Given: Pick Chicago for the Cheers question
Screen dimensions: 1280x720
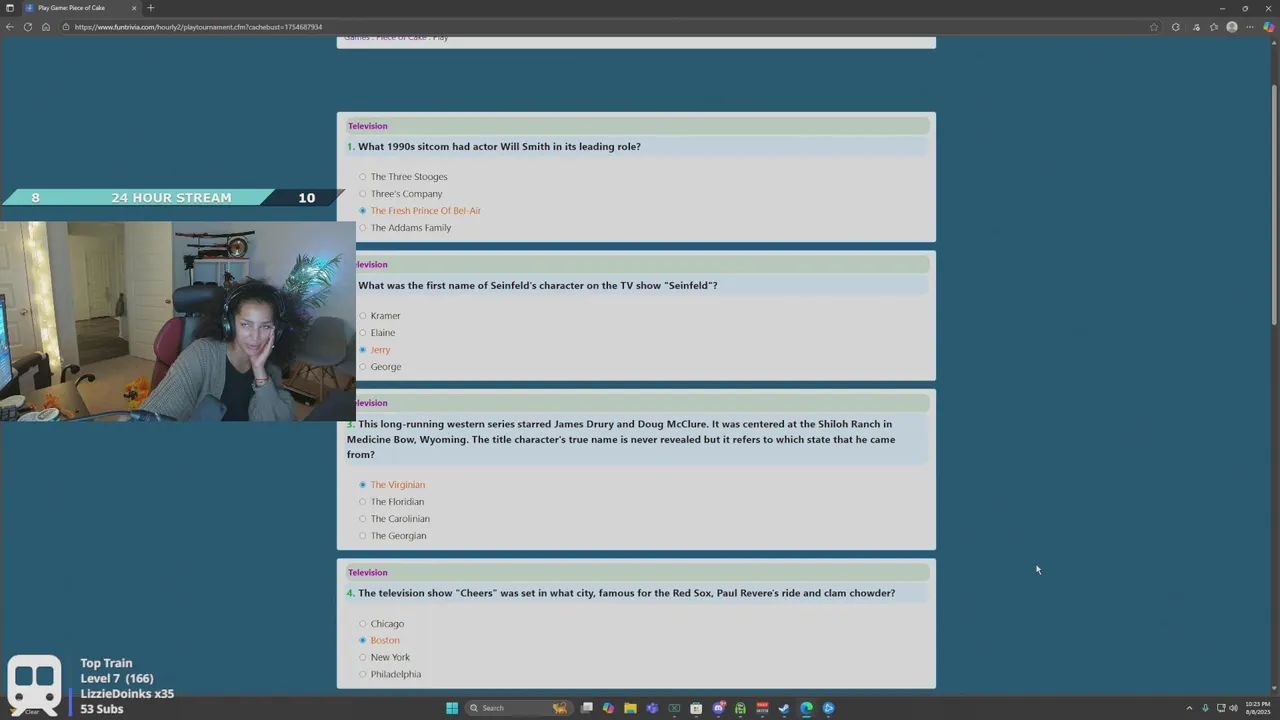Looking at the screenshot, I should 387,624.
